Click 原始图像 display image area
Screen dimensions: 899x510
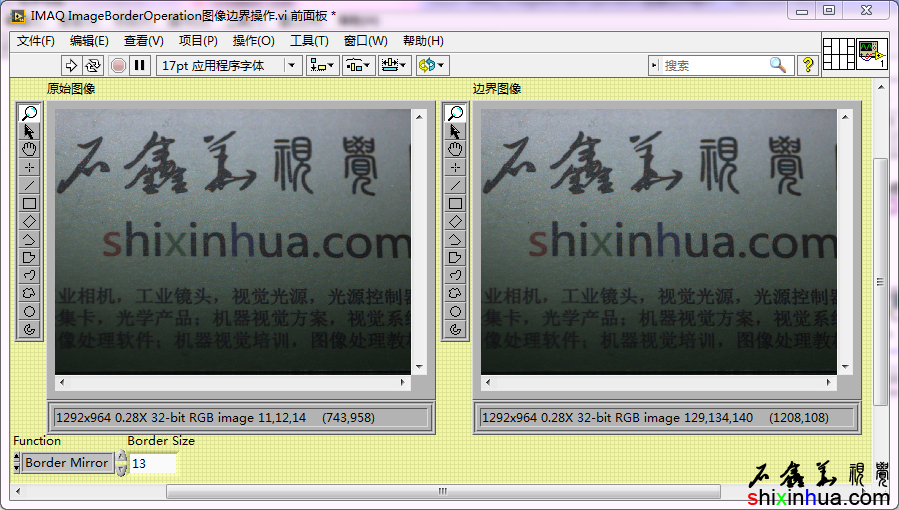233,242
